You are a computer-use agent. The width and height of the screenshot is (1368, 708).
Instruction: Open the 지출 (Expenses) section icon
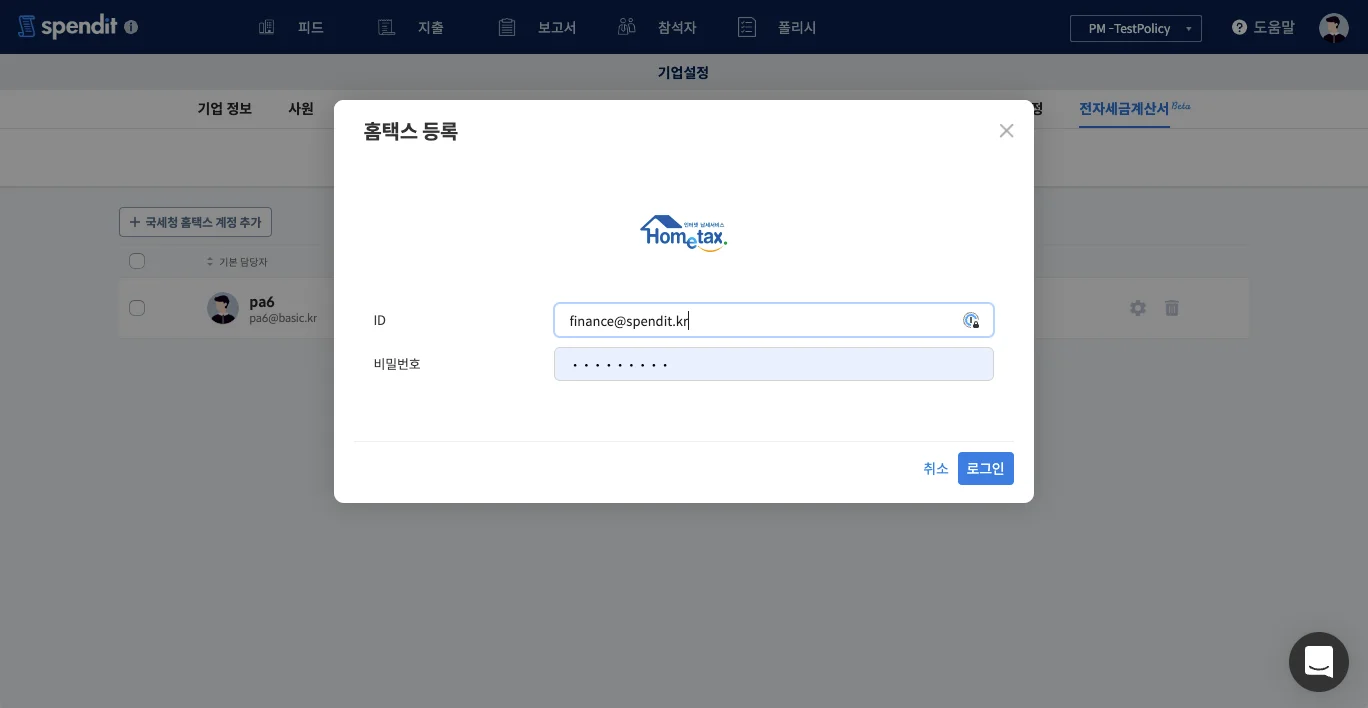(x=386, y=27)
